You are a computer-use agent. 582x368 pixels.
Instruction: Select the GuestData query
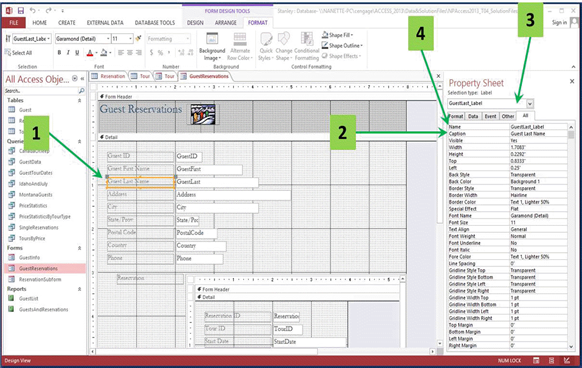click(x=30, y=162)
